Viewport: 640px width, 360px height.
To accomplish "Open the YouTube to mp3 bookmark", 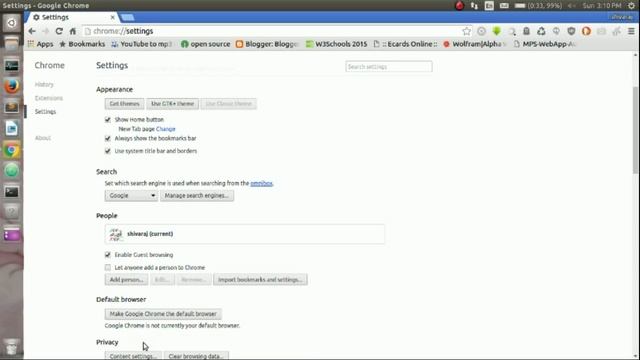I will pyautogui.click(x=142, y=44).
